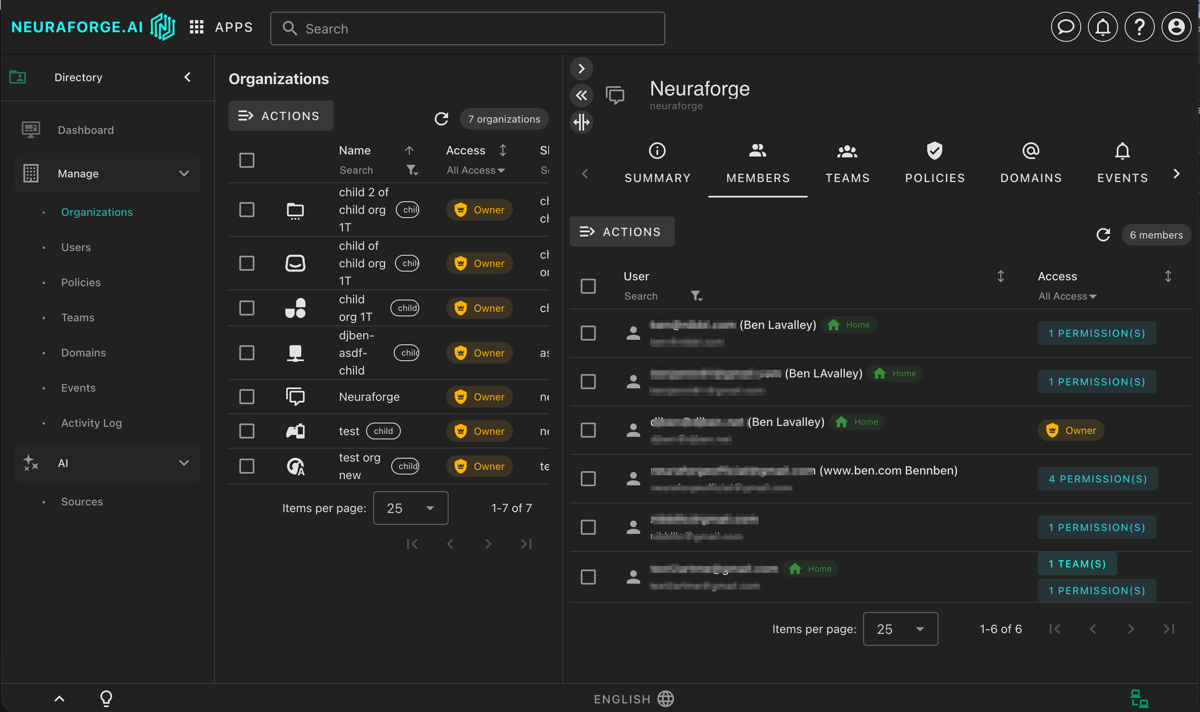Check the djben-asdf-child organization checkbox
Image resolution: width=1200 pixels, height=712 pixels.
click(x=247, y=353)
